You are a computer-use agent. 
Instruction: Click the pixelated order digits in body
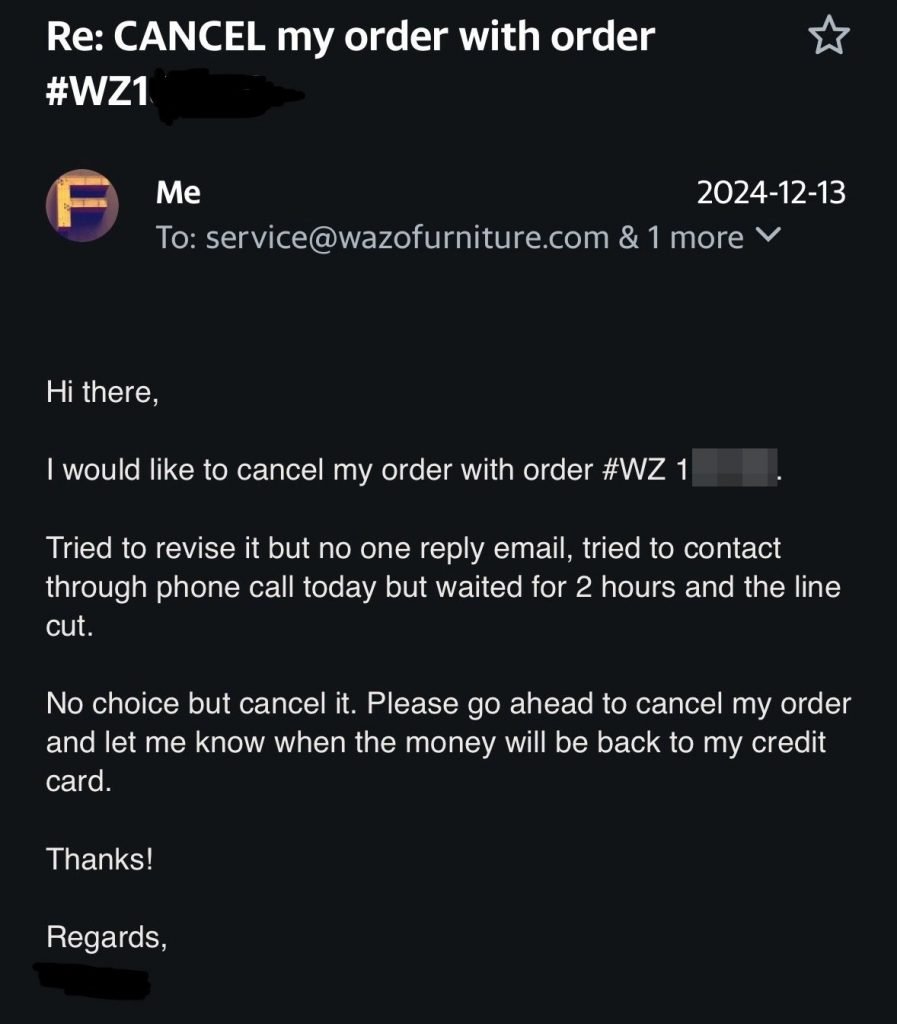[734, 468]
